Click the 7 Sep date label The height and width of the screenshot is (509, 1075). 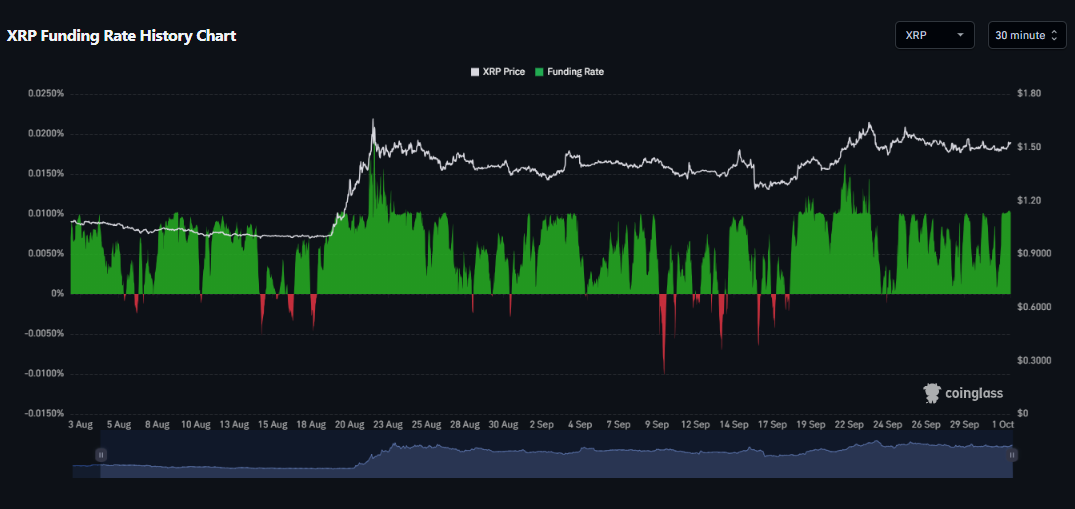click(618, 425)
